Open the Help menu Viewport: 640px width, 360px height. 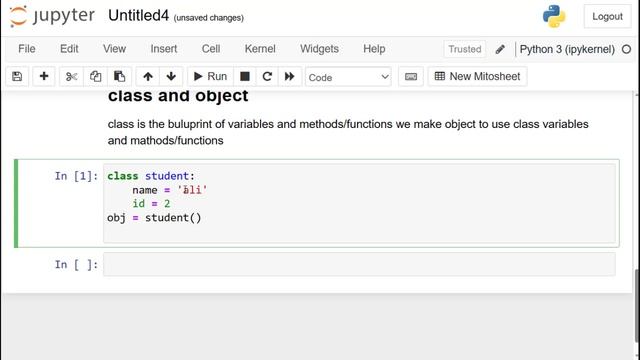click(x=374, y=49)
